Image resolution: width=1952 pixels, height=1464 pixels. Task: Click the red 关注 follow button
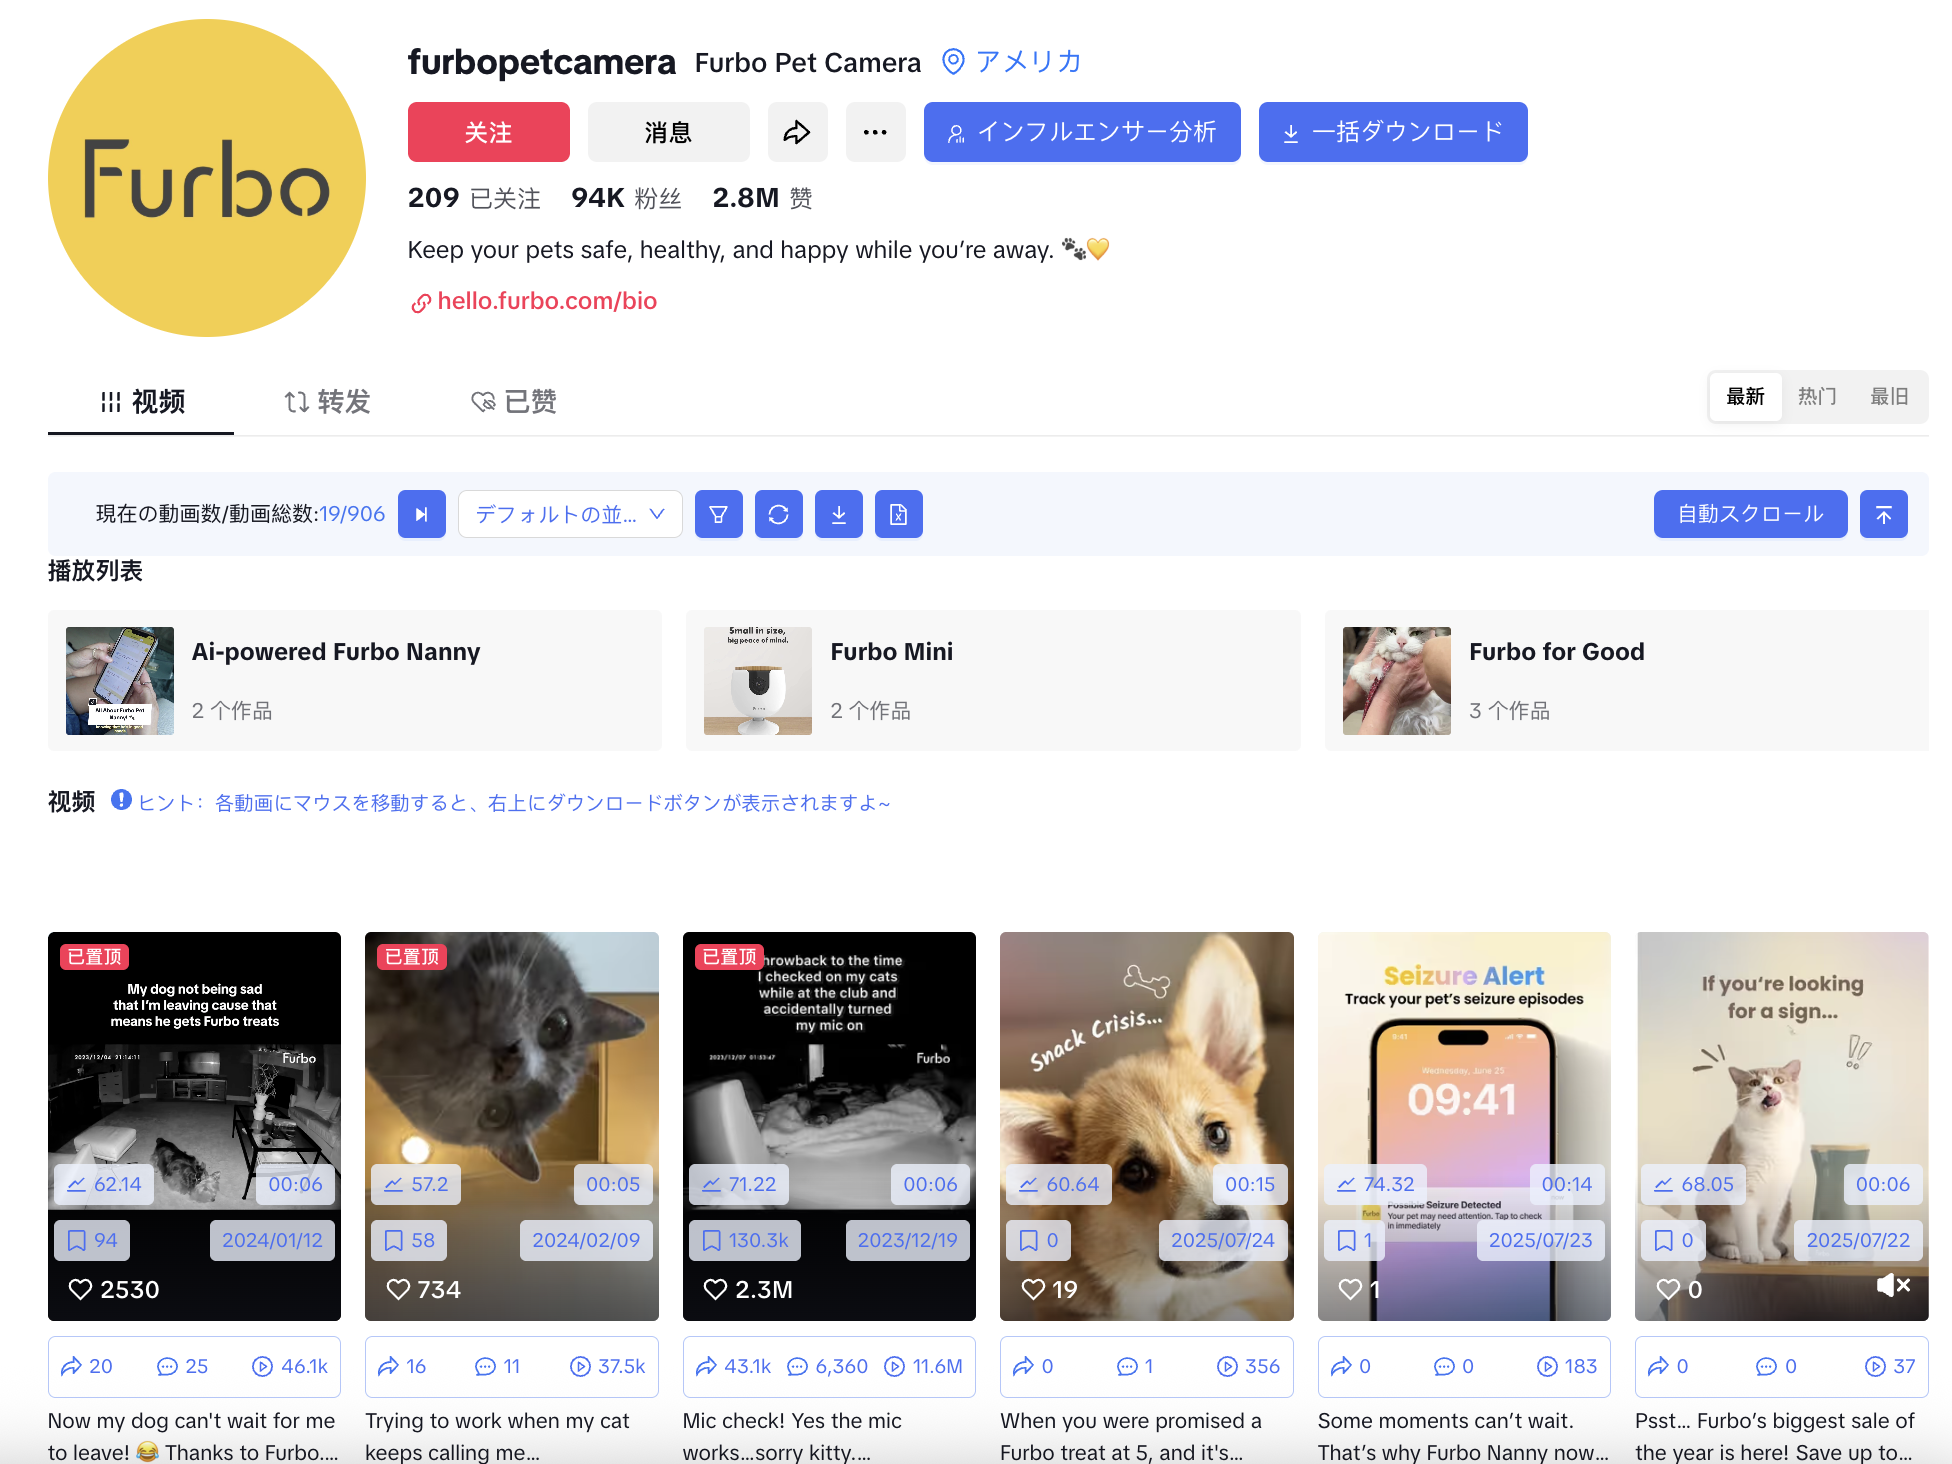pos(489,132)
